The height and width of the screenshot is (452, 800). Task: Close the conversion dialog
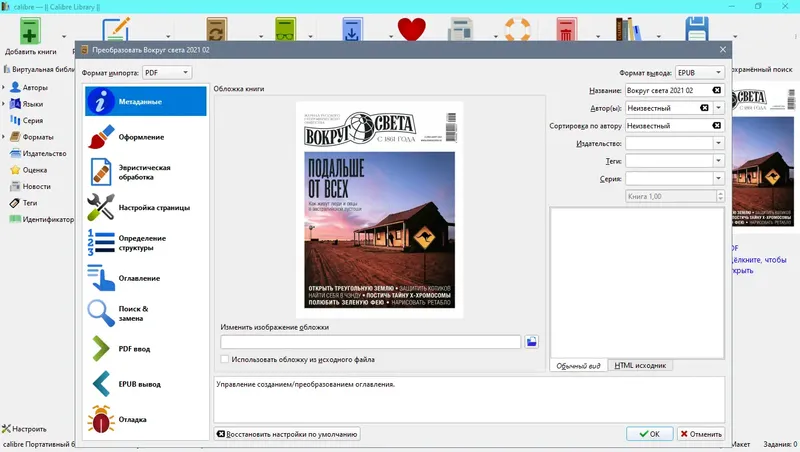[722, 49]
